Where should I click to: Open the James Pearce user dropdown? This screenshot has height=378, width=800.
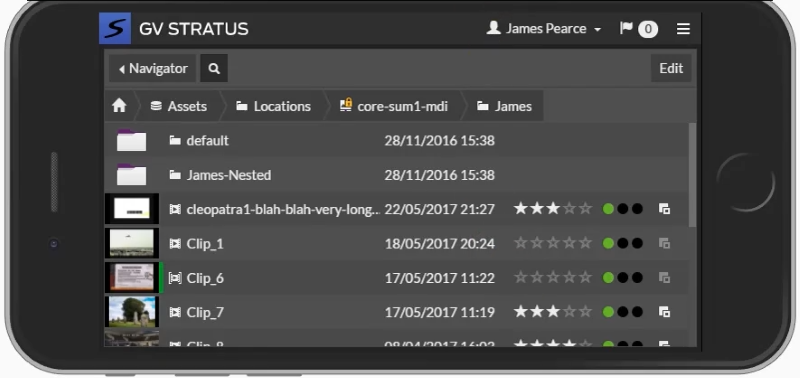(x=544, y=29)
